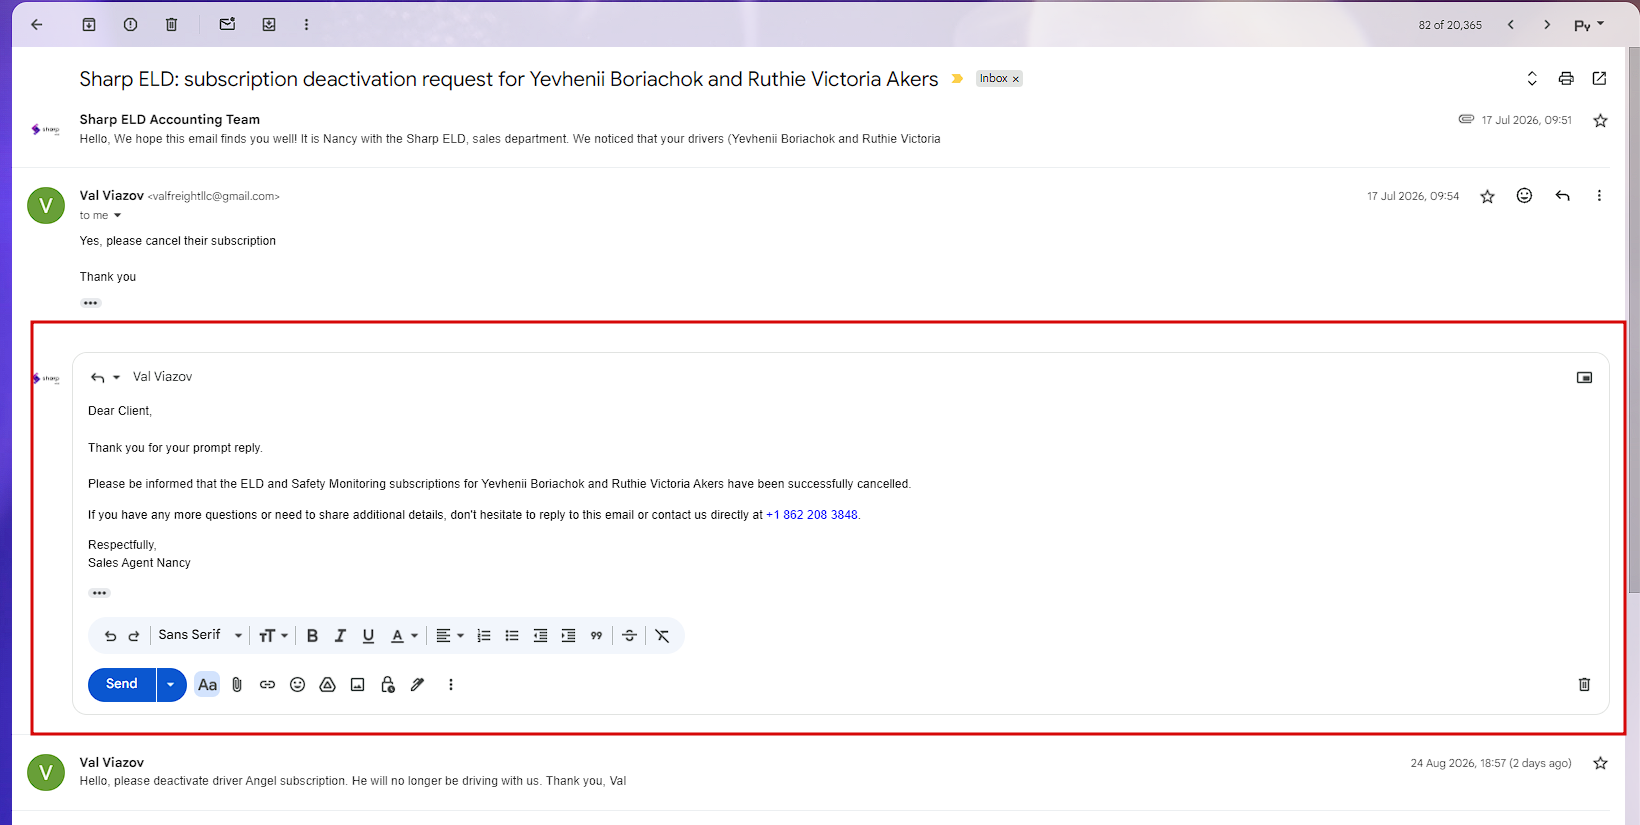Go to the newer conversation
The height and width of the screenshot is (825, 1640).
[1511, 24]
